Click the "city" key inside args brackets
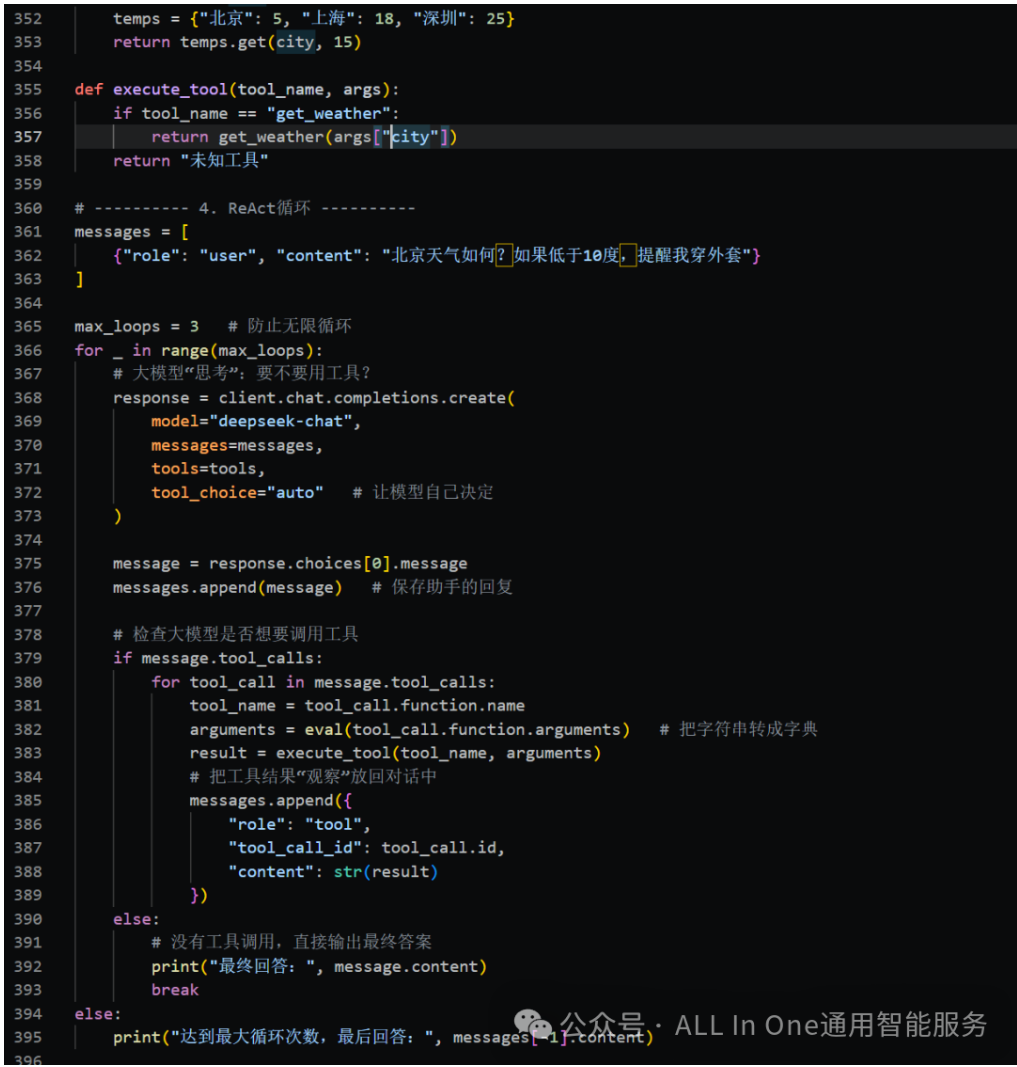This screenshot has width=1017, height=1067. coord(410,137)
